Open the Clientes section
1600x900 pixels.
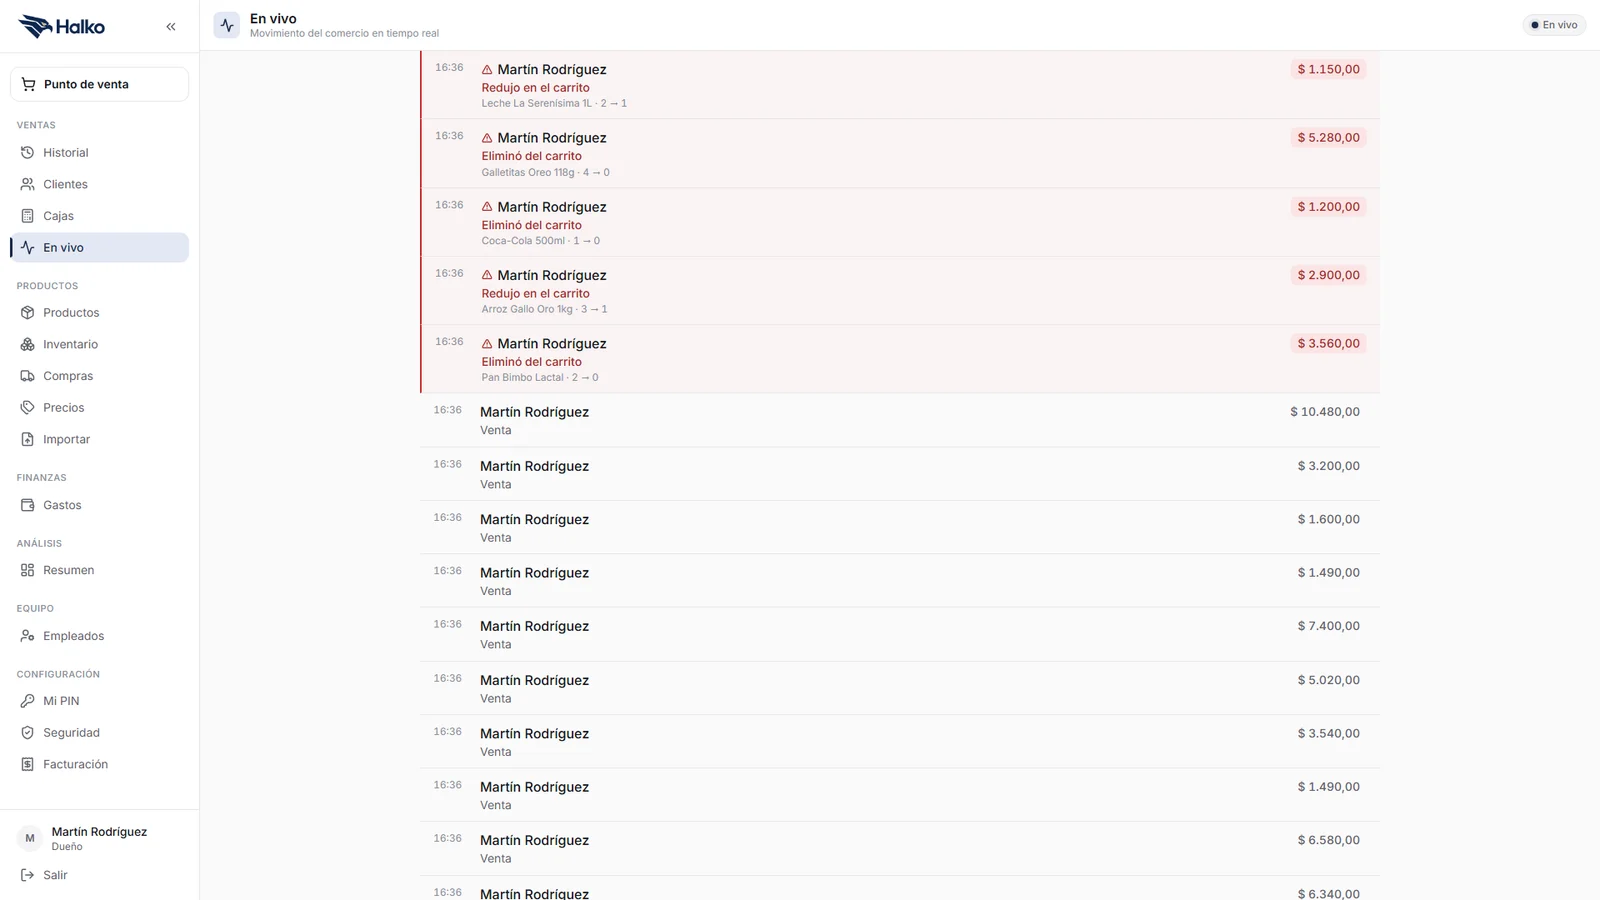coord(99,184)
